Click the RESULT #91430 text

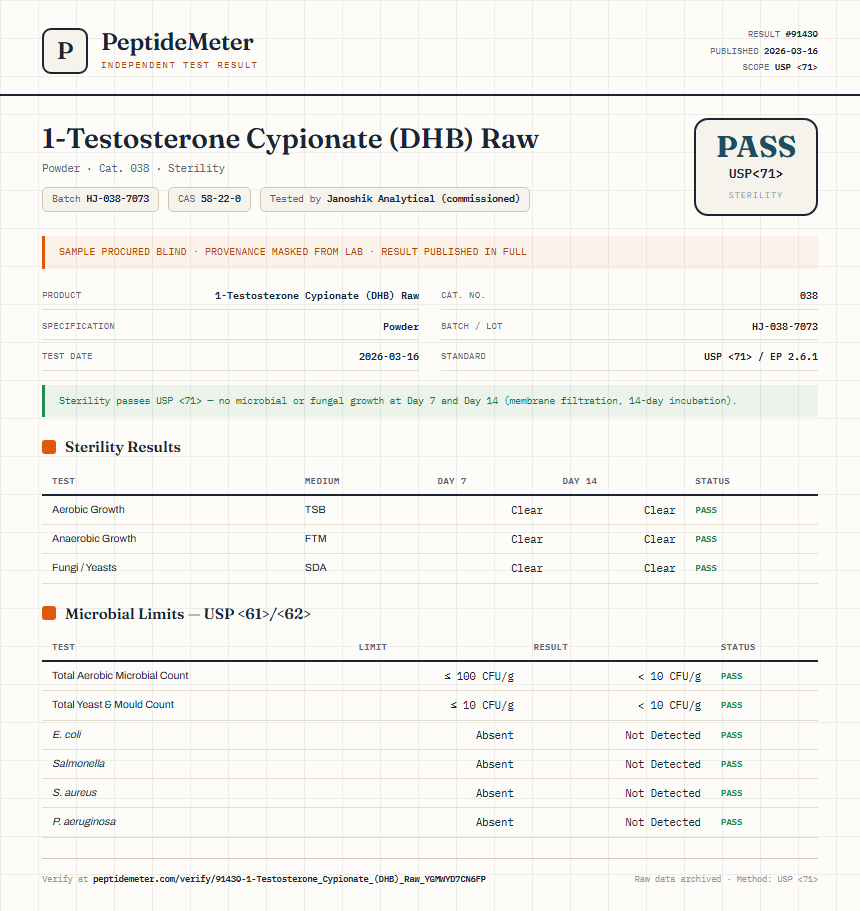[783, 34]
